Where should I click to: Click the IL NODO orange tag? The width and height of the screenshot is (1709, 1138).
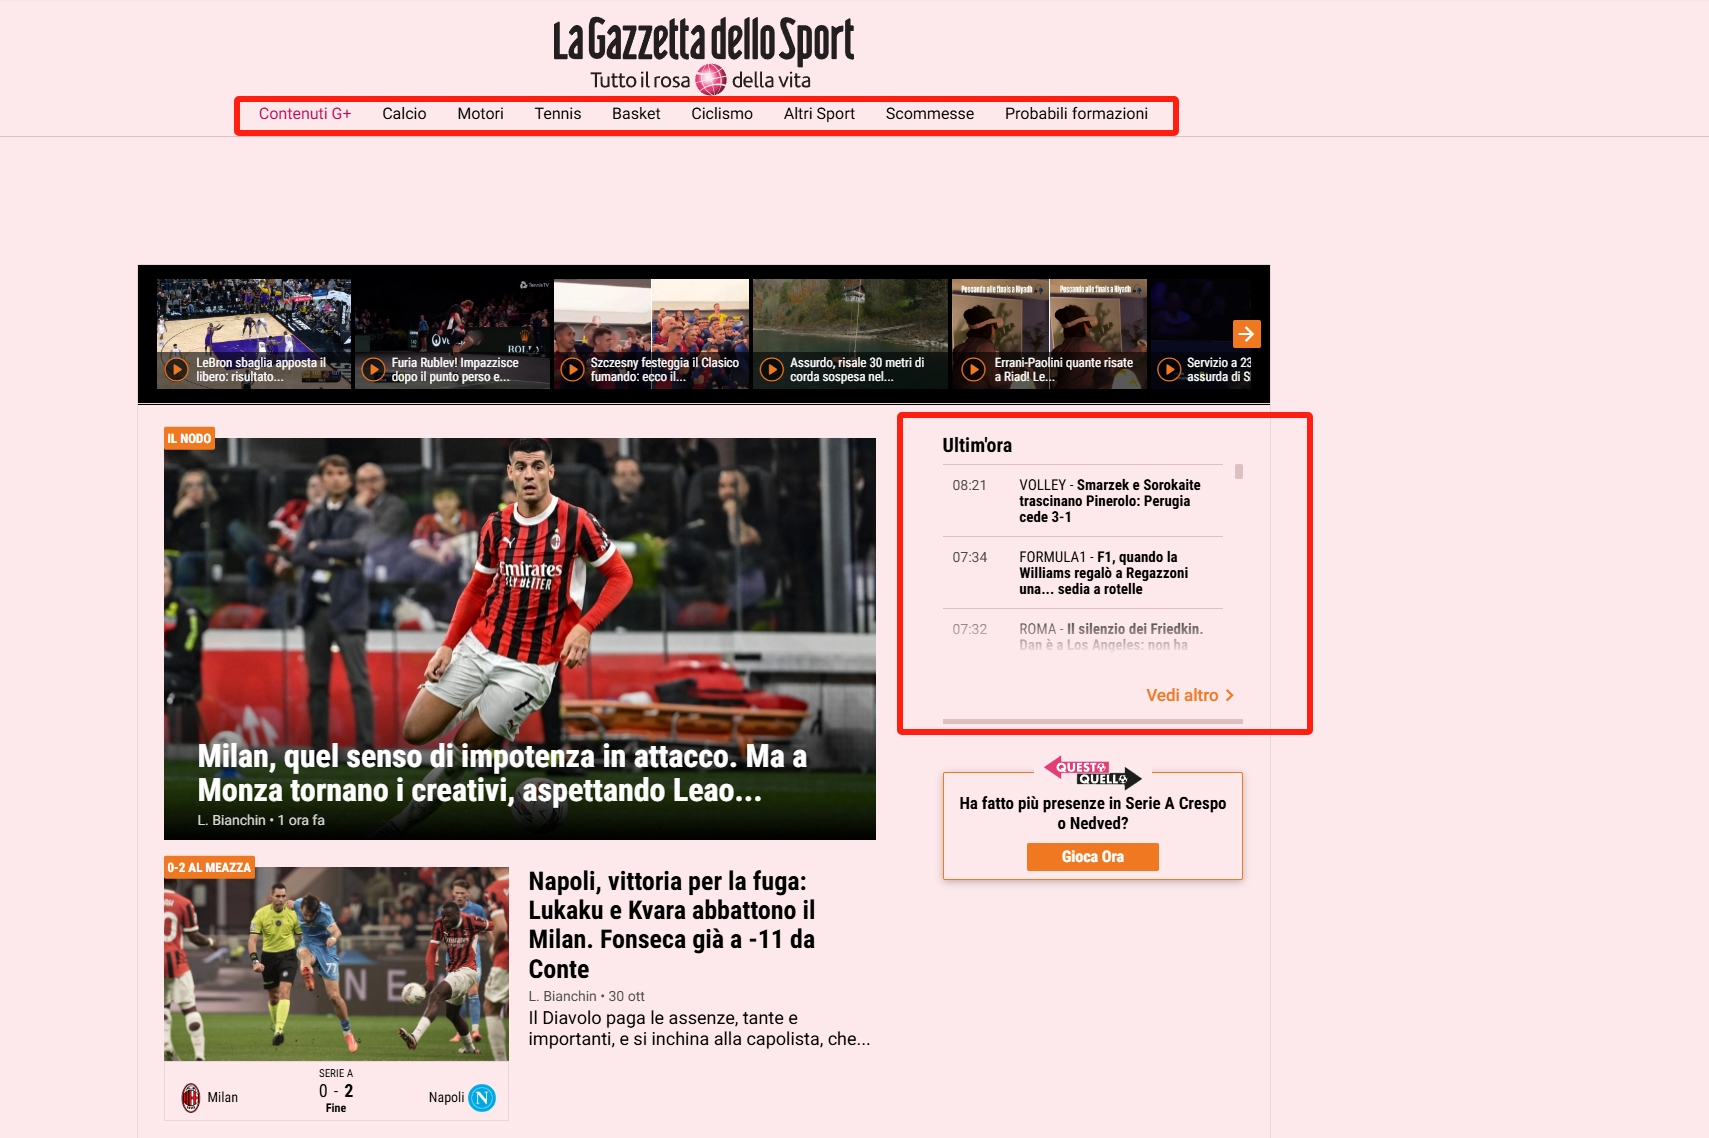pos(189,438)
